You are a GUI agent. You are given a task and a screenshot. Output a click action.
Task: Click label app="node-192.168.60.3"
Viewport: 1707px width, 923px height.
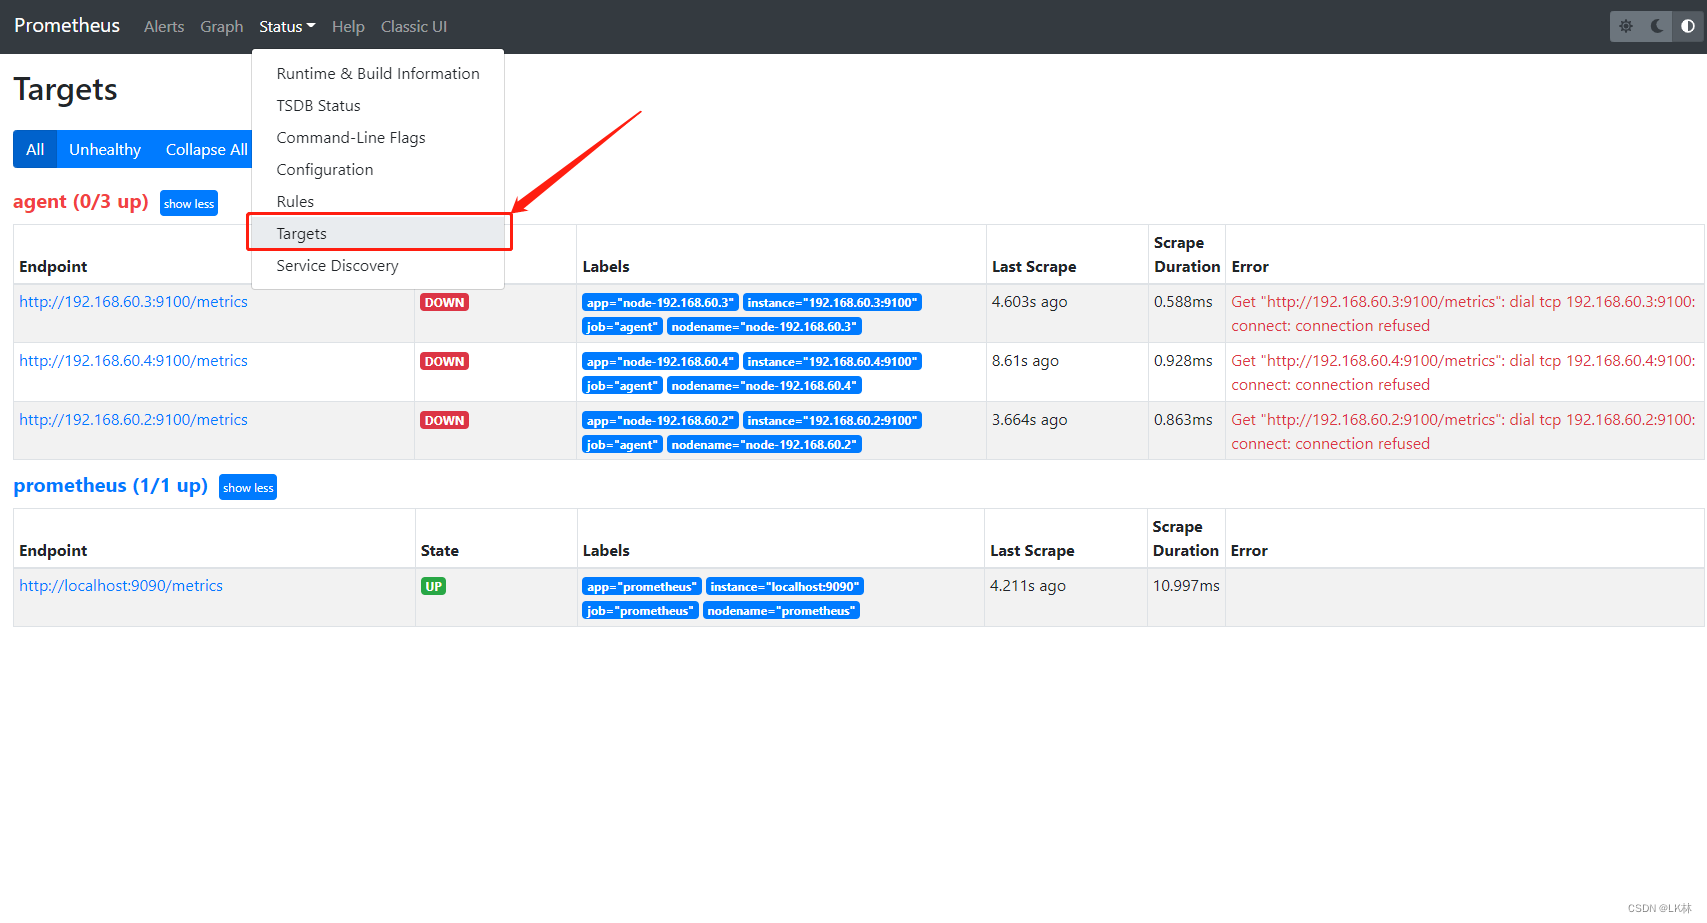(660, 303)
